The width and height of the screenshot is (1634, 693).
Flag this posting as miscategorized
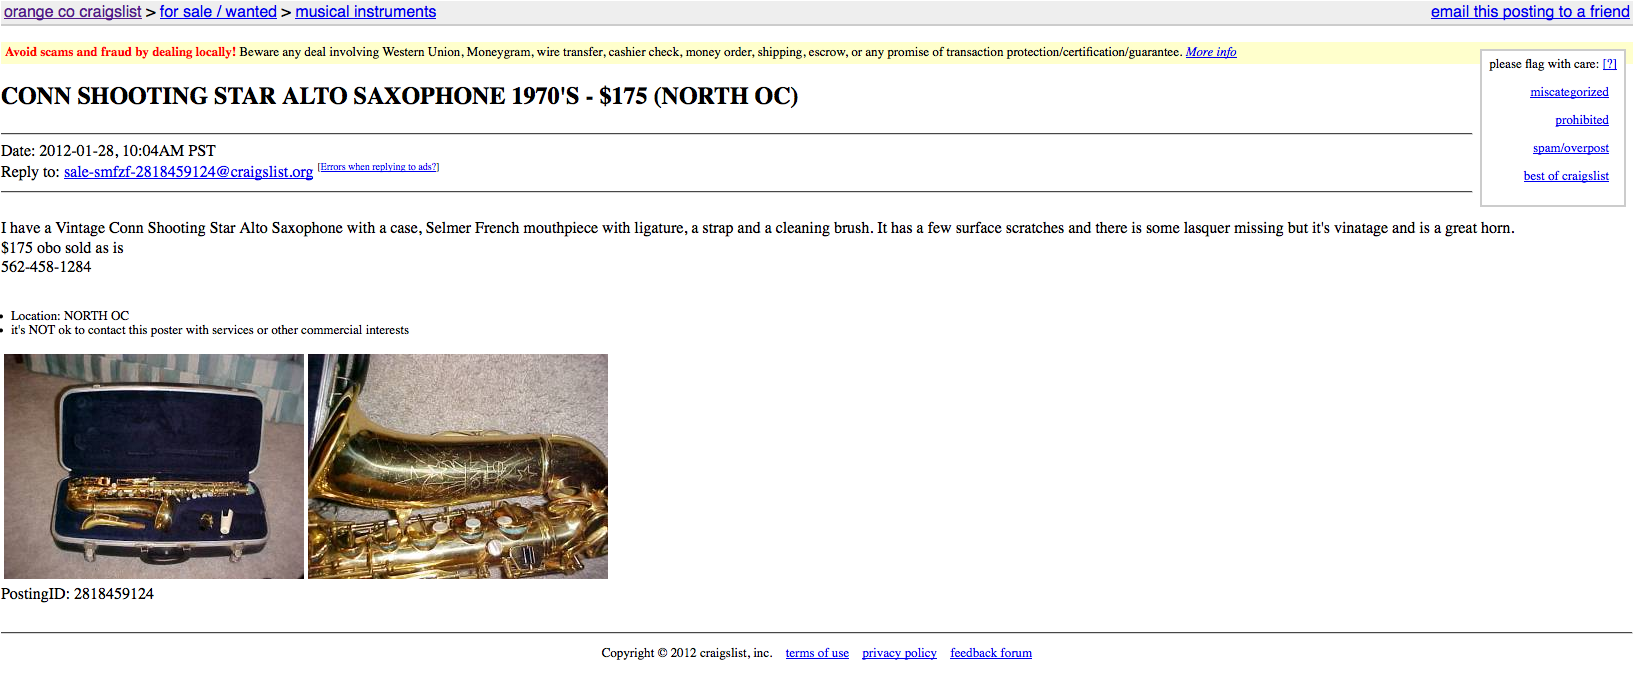(1569, 92)
